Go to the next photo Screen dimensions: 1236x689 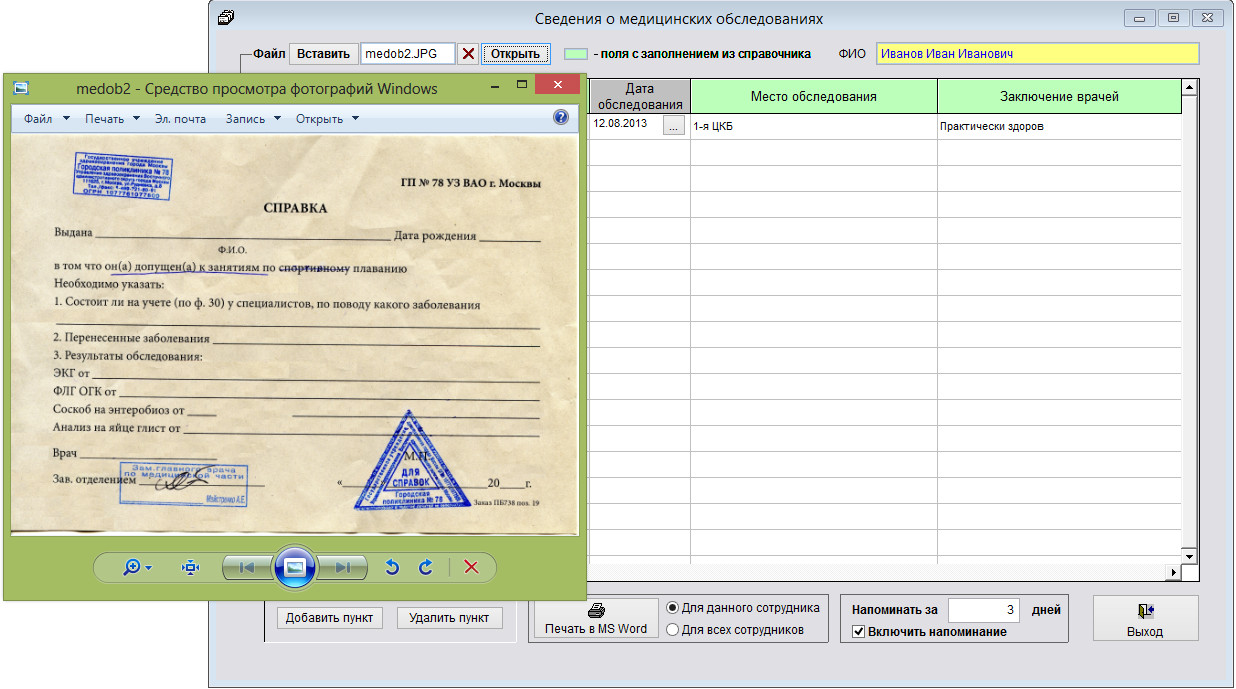click(343, 567)
